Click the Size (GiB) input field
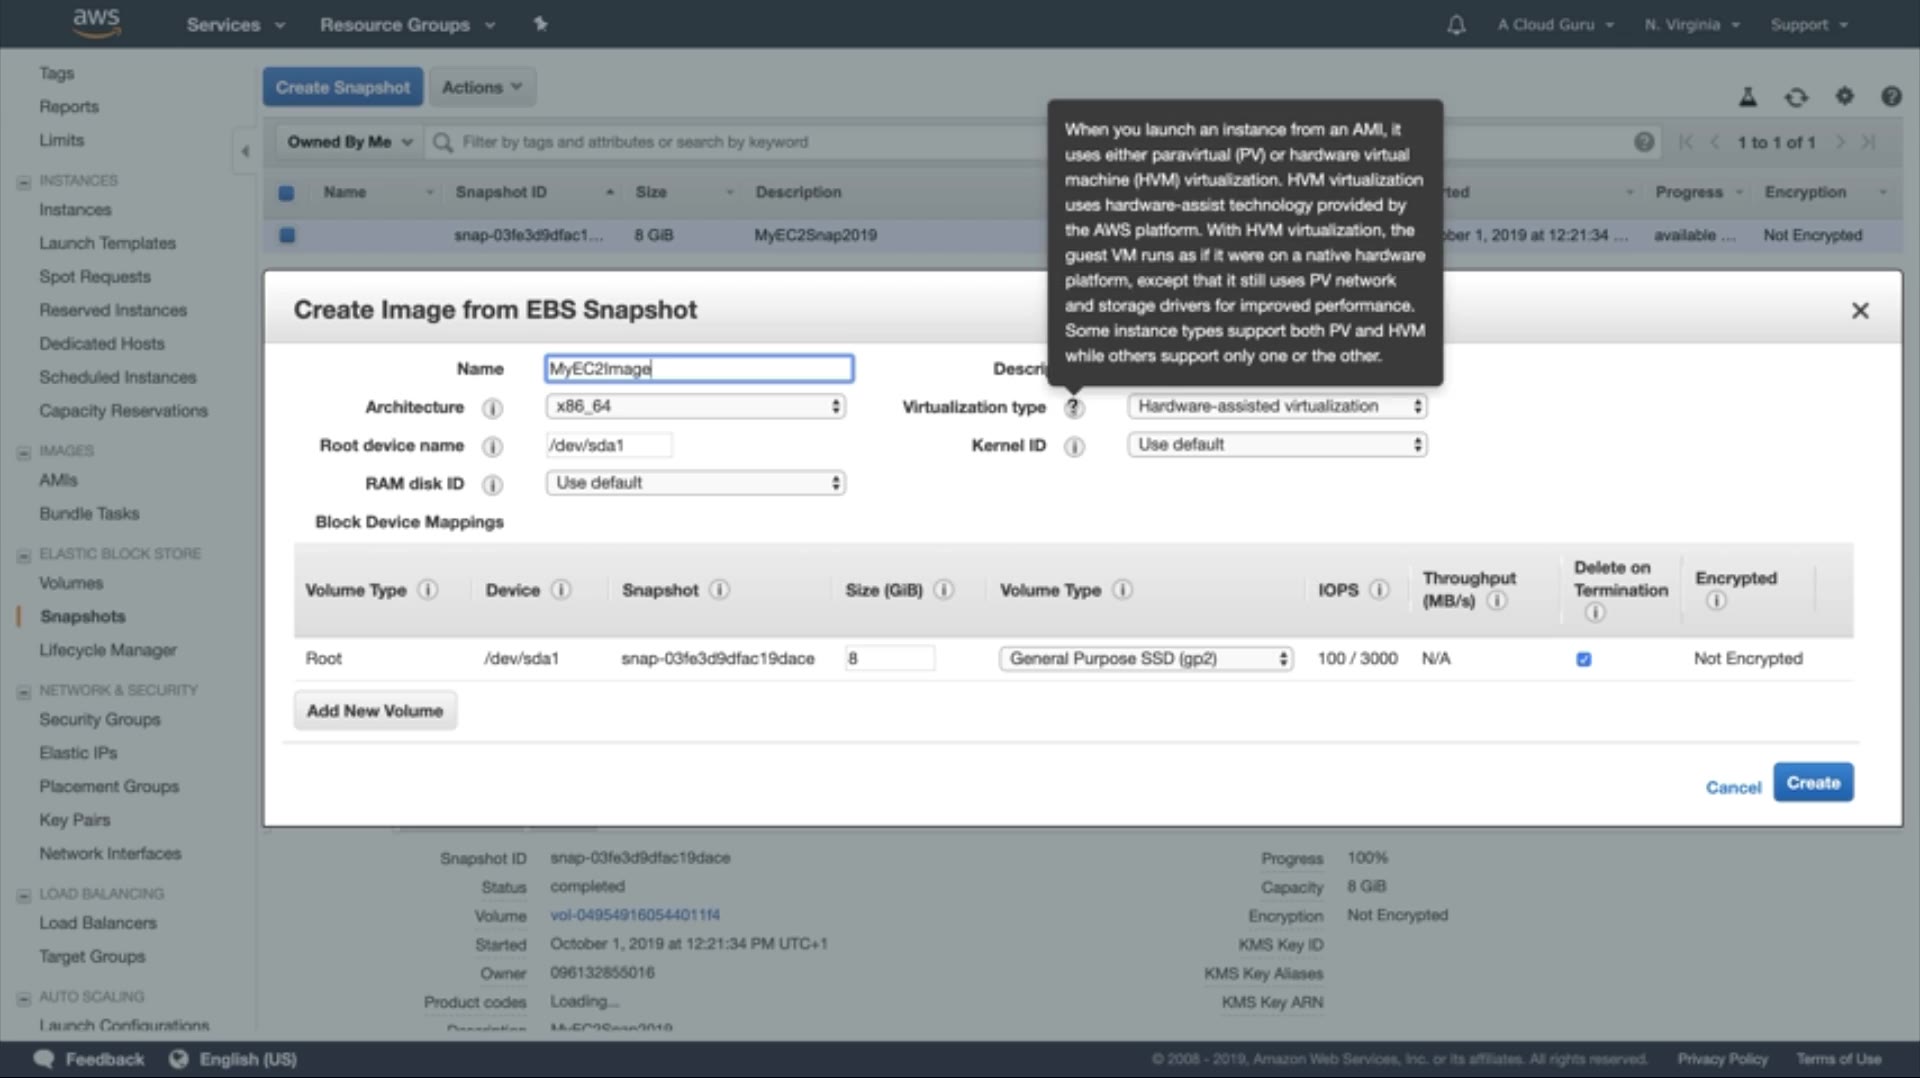The width and height of the screenshot is (1920, 1078). point(890,658)
